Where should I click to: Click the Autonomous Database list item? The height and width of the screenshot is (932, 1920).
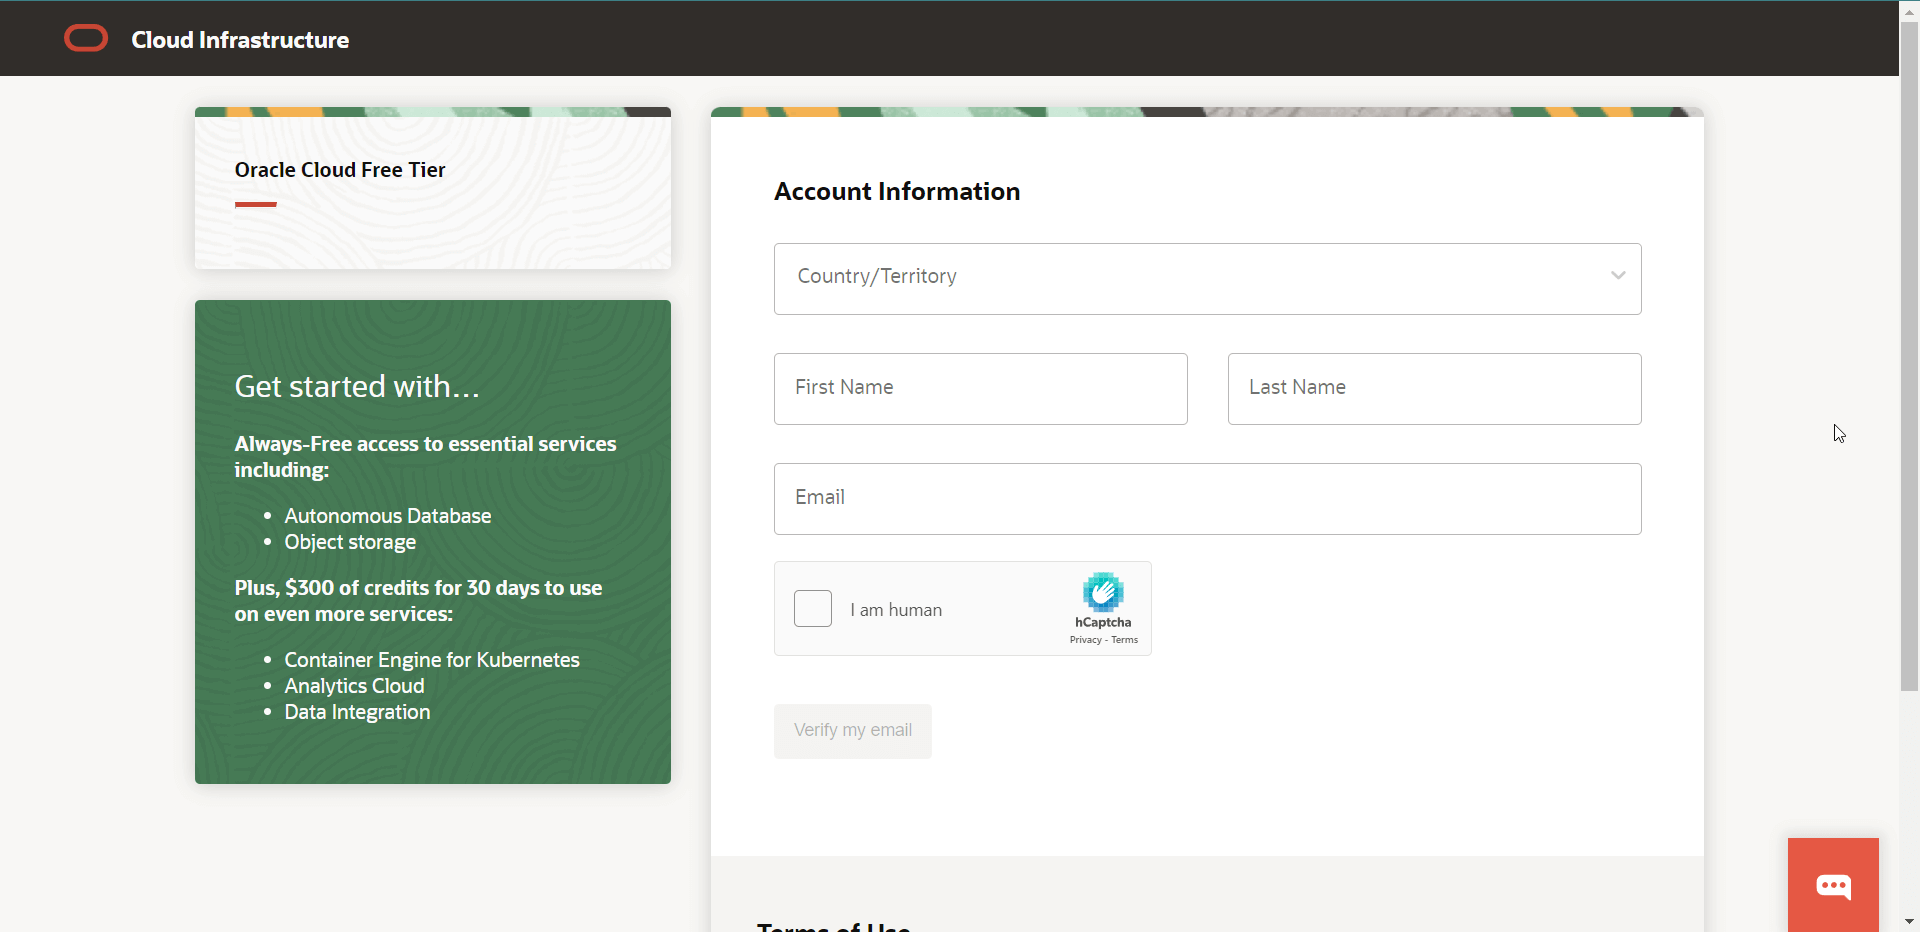388,516
